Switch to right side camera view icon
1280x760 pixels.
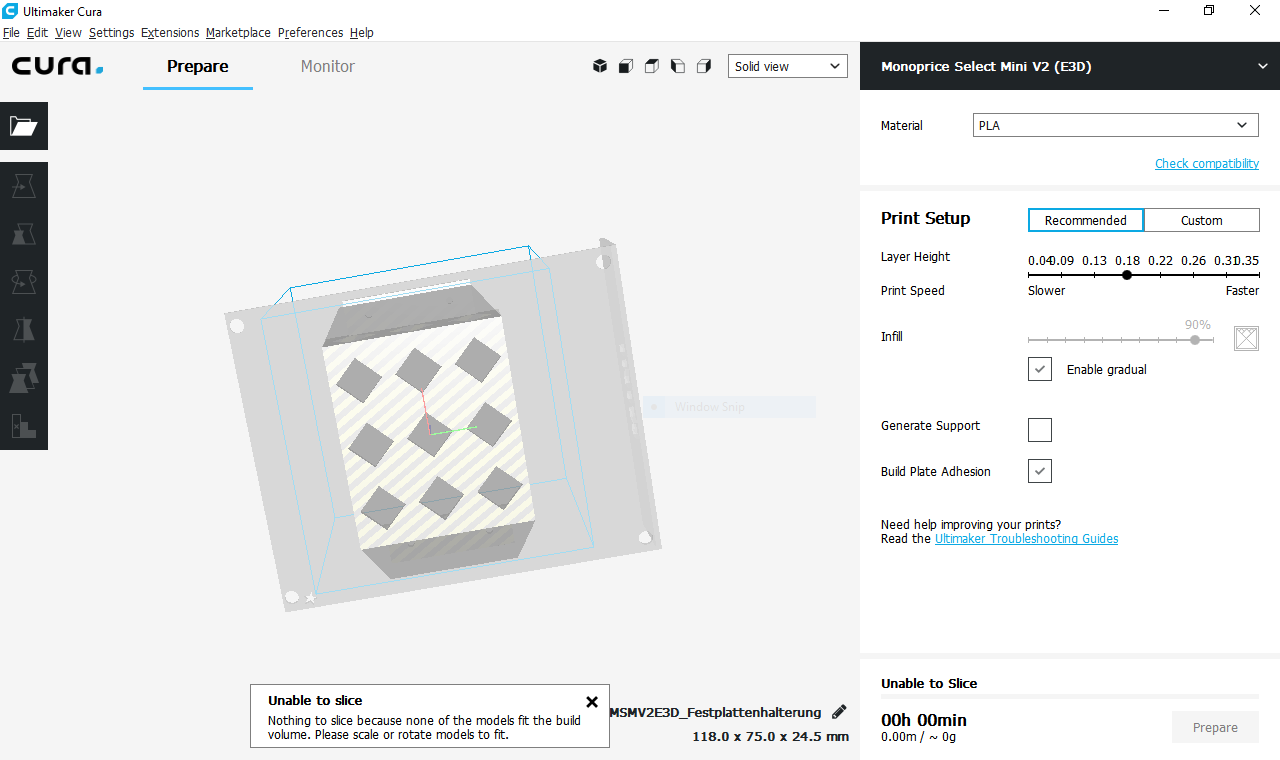[704, 66]
